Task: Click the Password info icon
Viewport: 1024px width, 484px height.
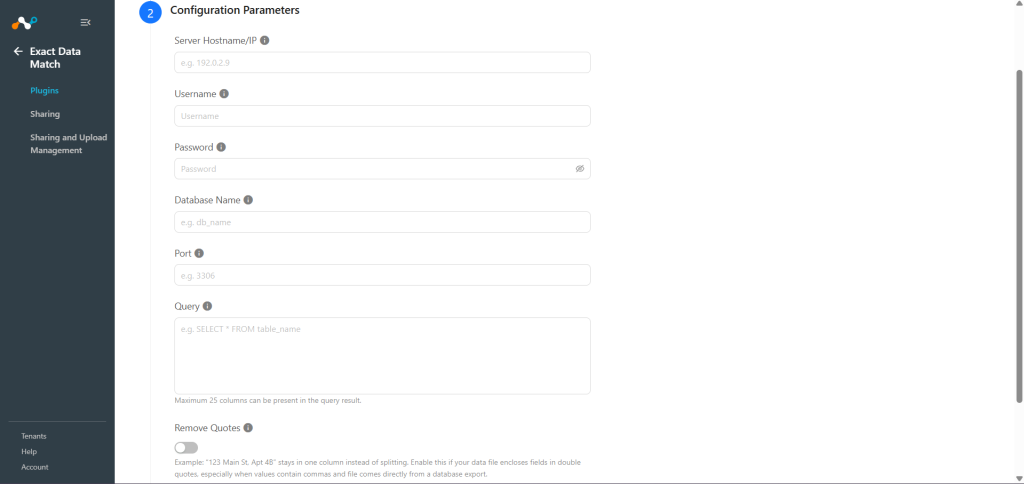Action: (x=221, y=147)
